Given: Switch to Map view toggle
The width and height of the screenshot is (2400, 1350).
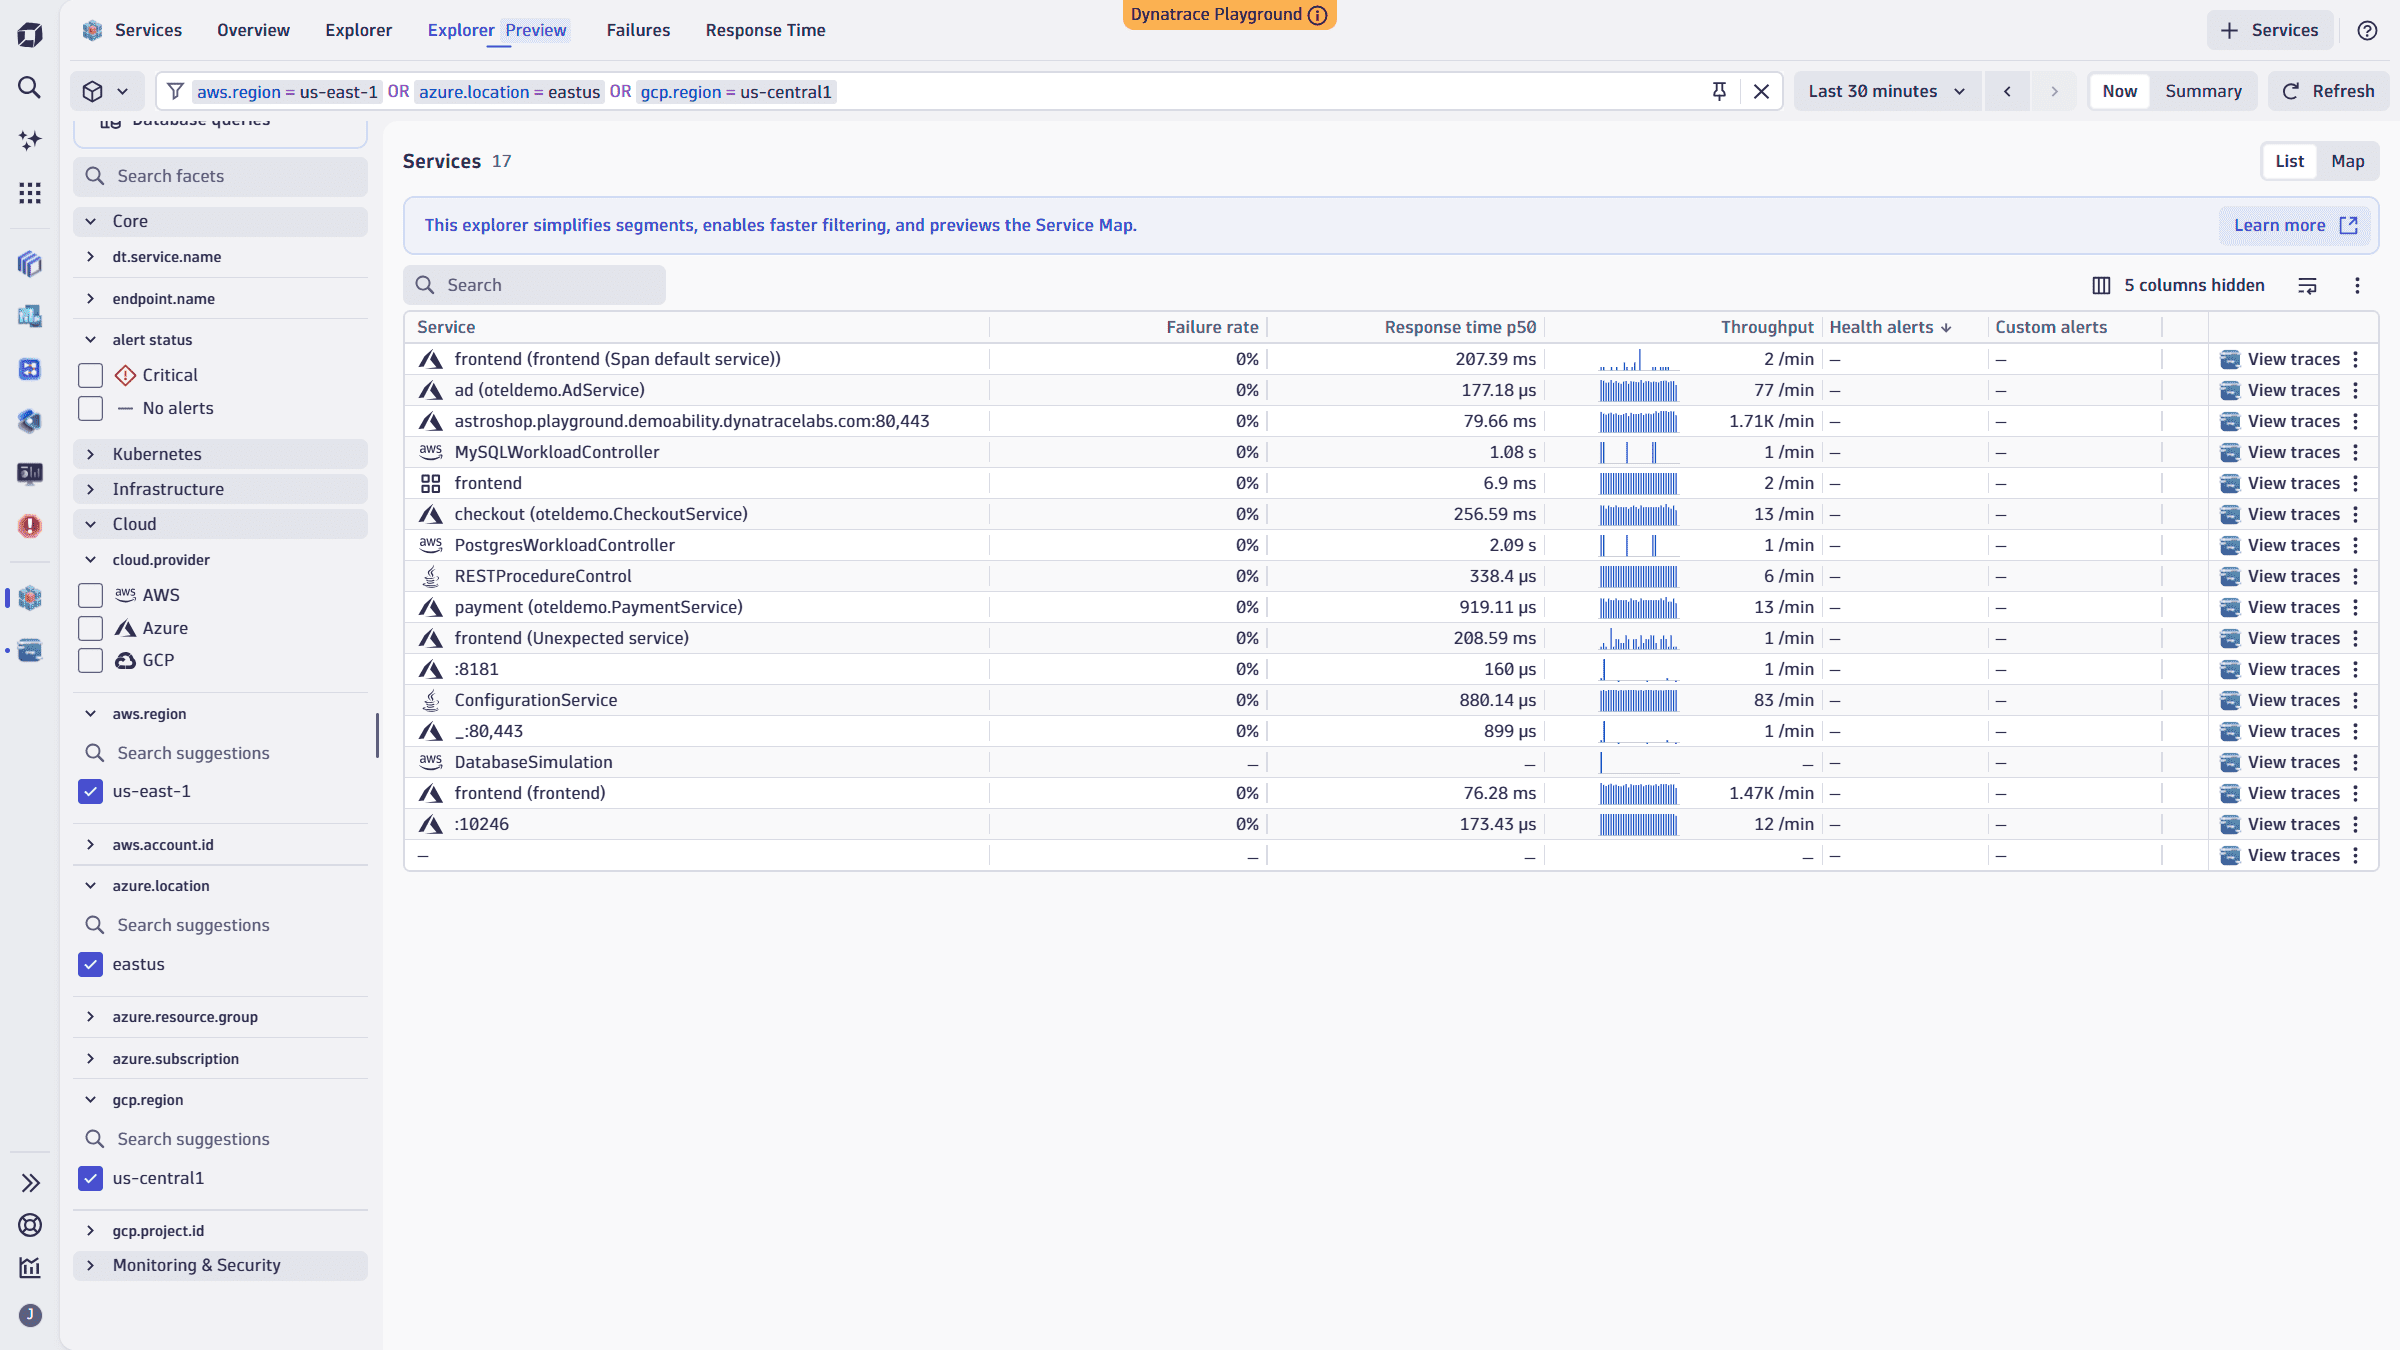Looking at the screenshot, I should (x=2347, y=161).
